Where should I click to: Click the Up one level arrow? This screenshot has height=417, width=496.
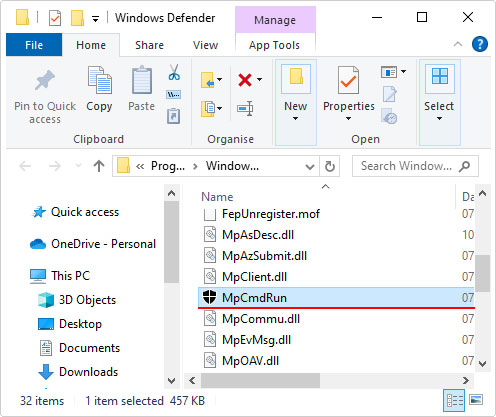point(99,166)
